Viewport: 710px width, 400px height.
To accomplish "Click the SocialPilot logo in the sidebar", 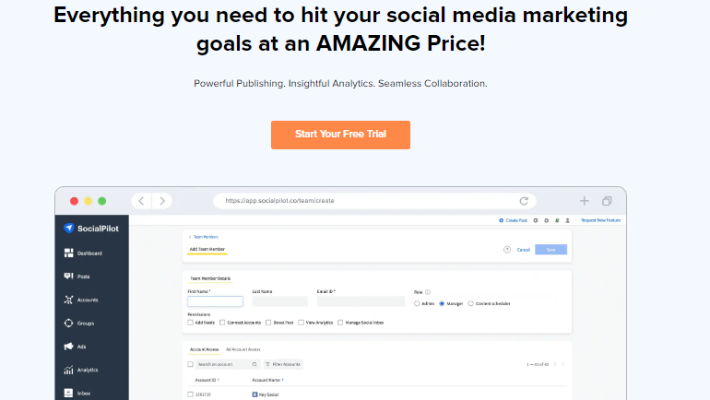I will 91,228.
